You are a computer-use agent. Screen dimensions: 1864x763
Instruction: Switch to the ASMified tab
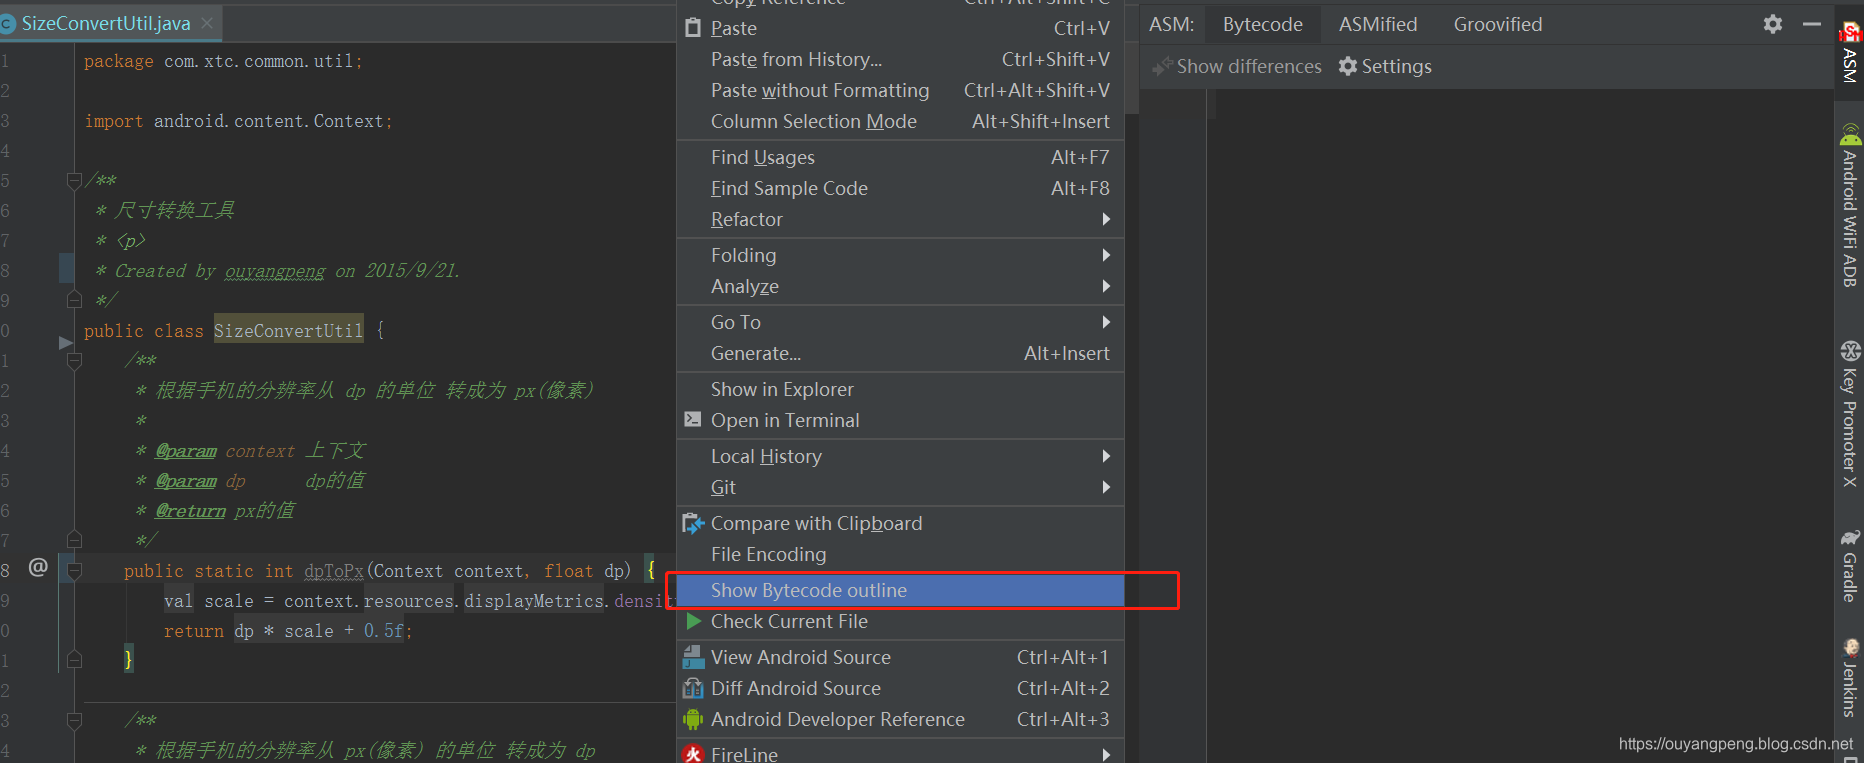tap(1378, 24)
